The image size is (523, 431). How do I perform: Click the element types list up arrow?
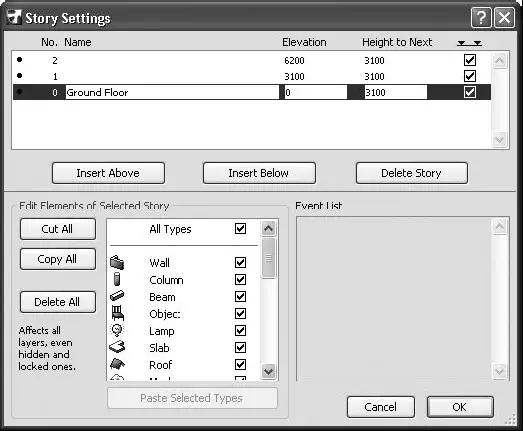[x=269, y=229]
